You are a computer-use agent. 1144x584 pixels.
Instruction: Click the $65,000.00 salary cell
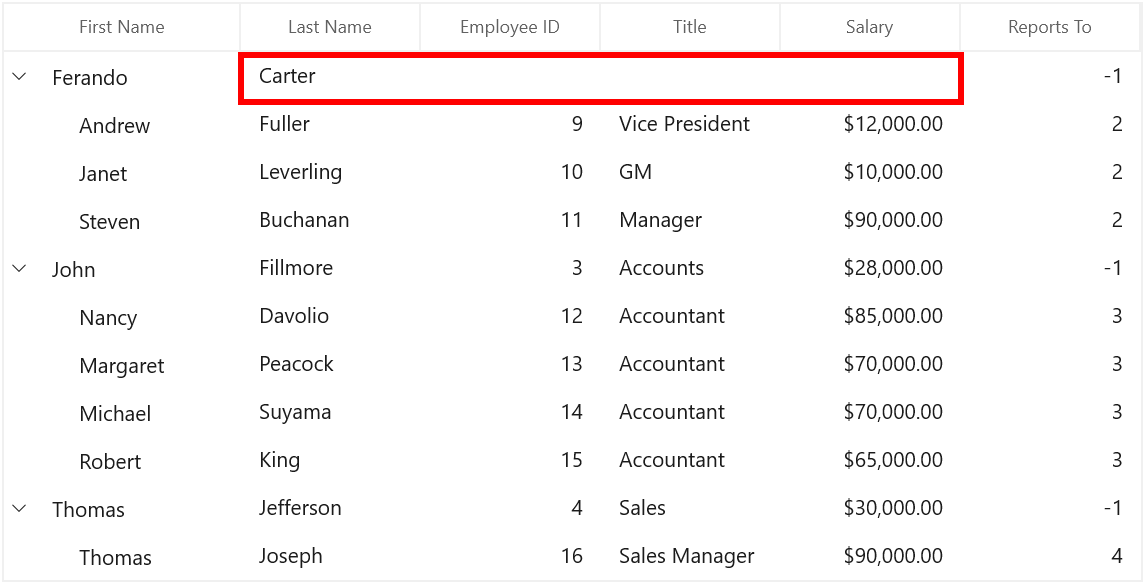(x=893, y=461)
